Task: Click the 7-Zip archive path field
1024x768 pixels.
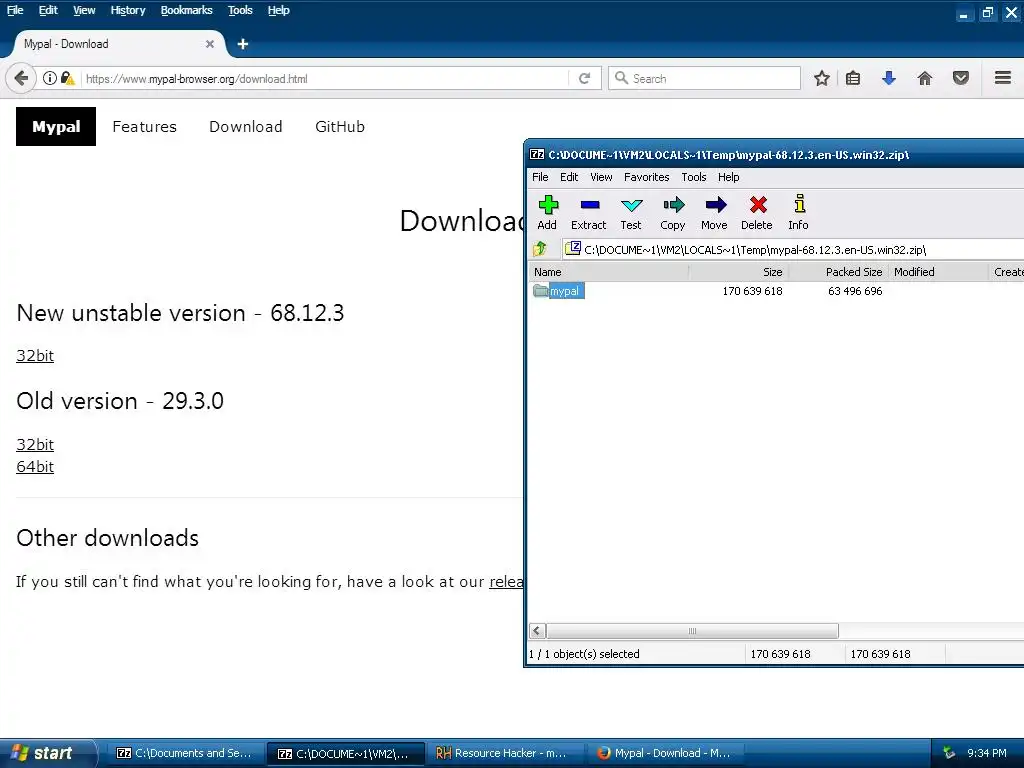Action: coord(793,249)
